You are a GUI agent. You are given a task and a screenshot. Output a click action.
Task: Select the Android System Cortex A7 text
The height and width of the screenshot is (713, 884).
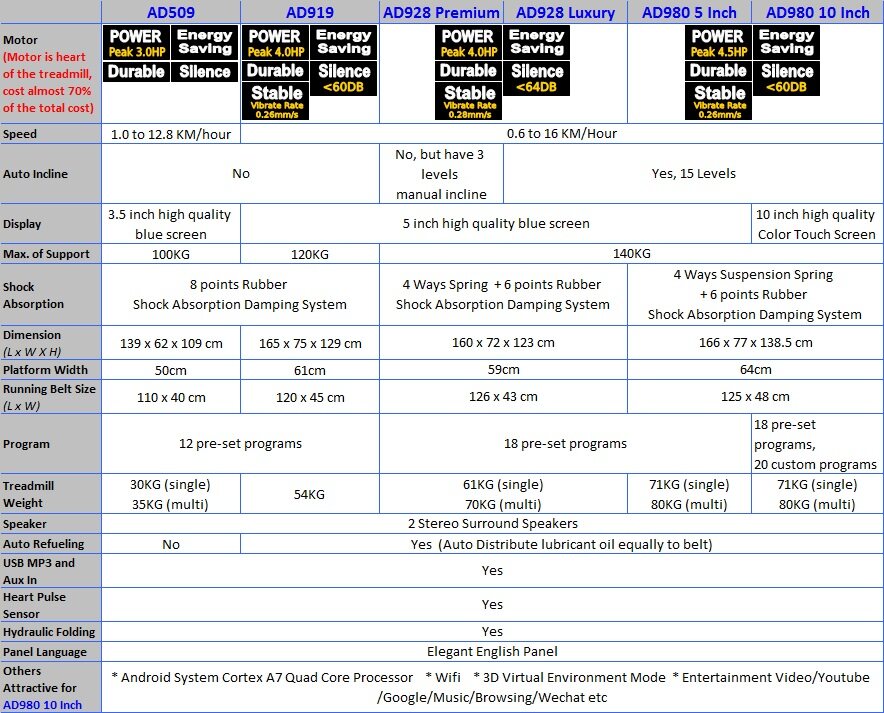[262, 677]
